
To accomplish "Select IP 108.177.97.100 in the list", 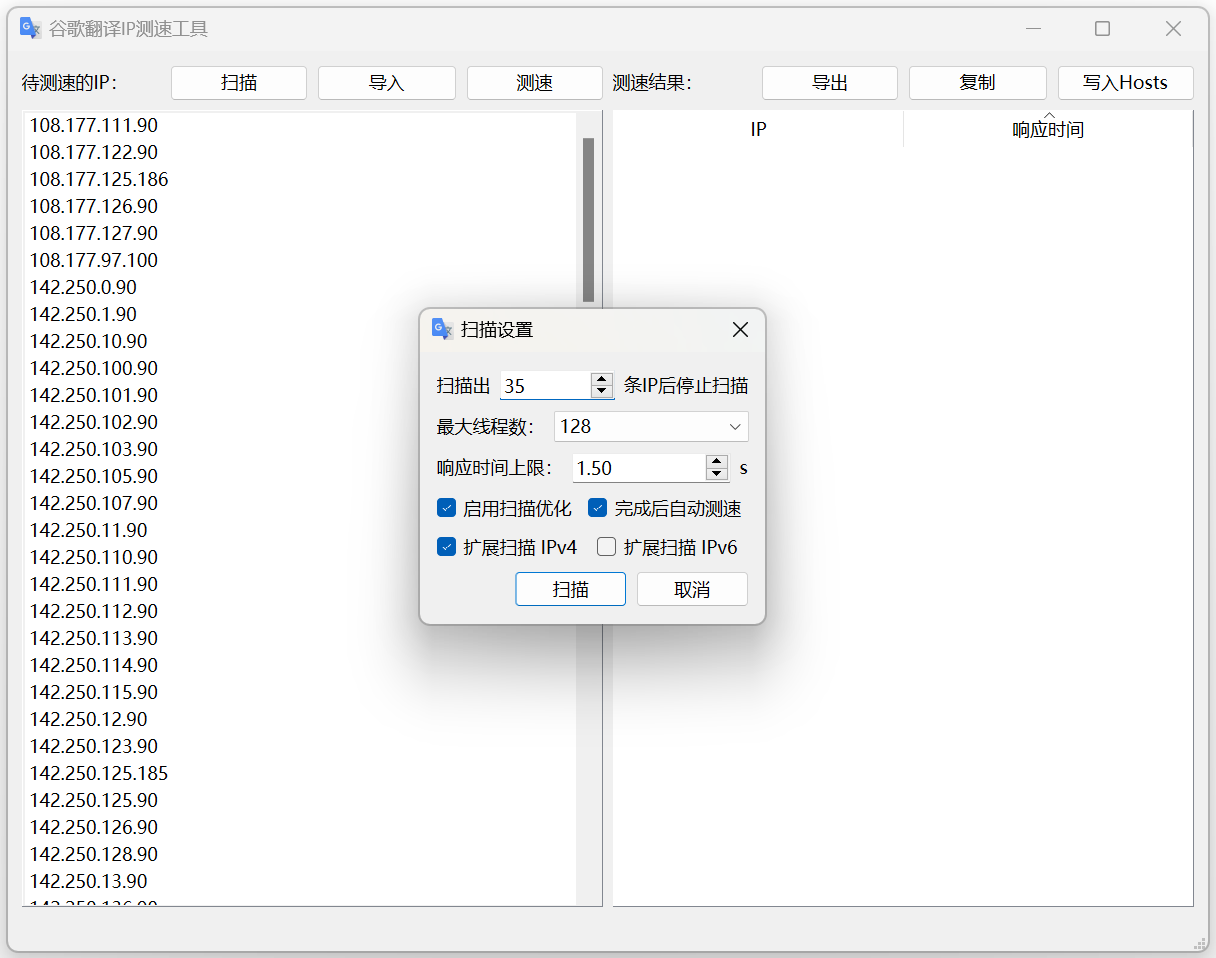I will coord(94,260).
